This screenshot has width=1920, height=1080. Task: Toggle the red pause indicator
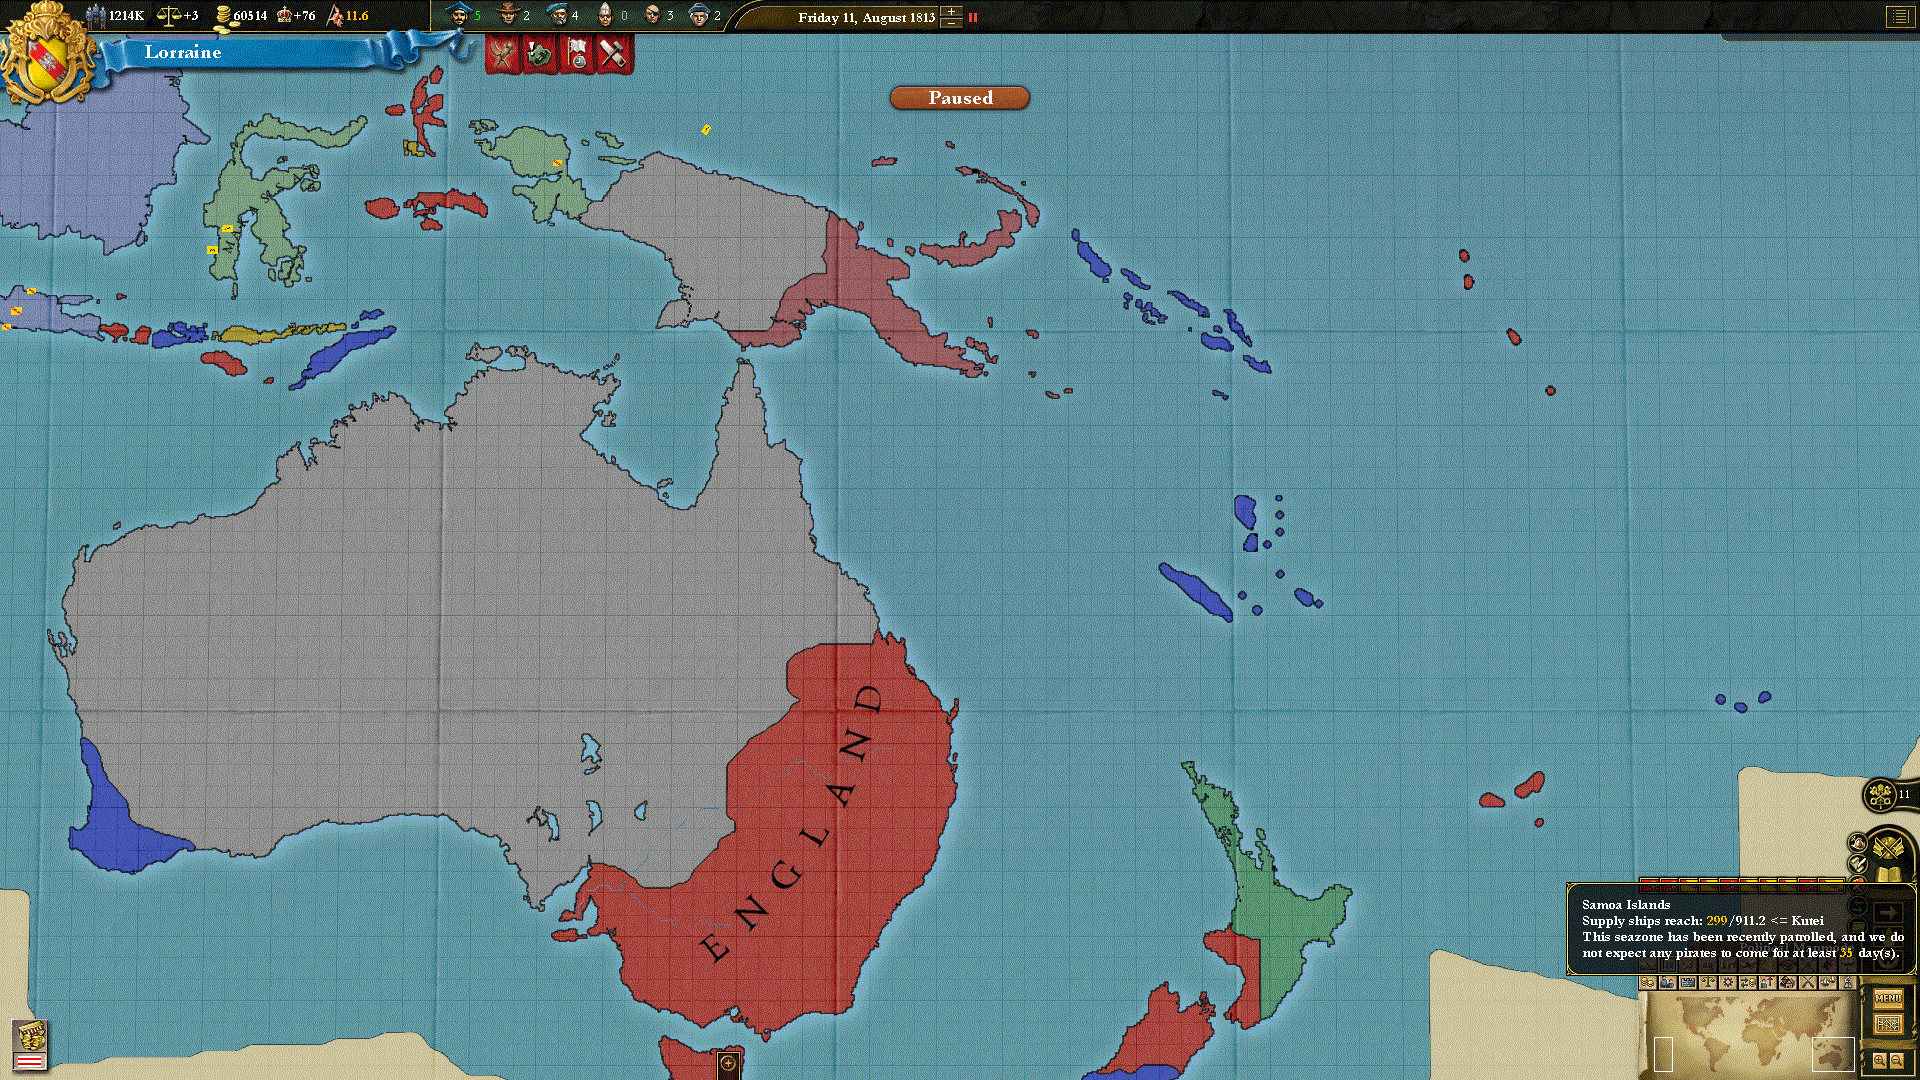973,17
